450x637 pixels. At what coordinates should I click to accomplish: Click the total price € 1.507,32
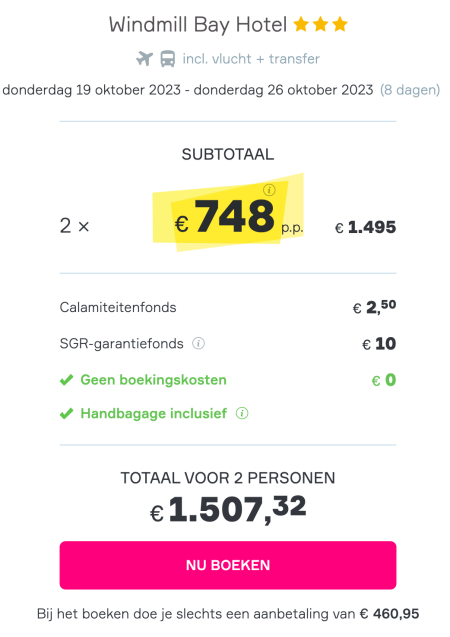228,509
